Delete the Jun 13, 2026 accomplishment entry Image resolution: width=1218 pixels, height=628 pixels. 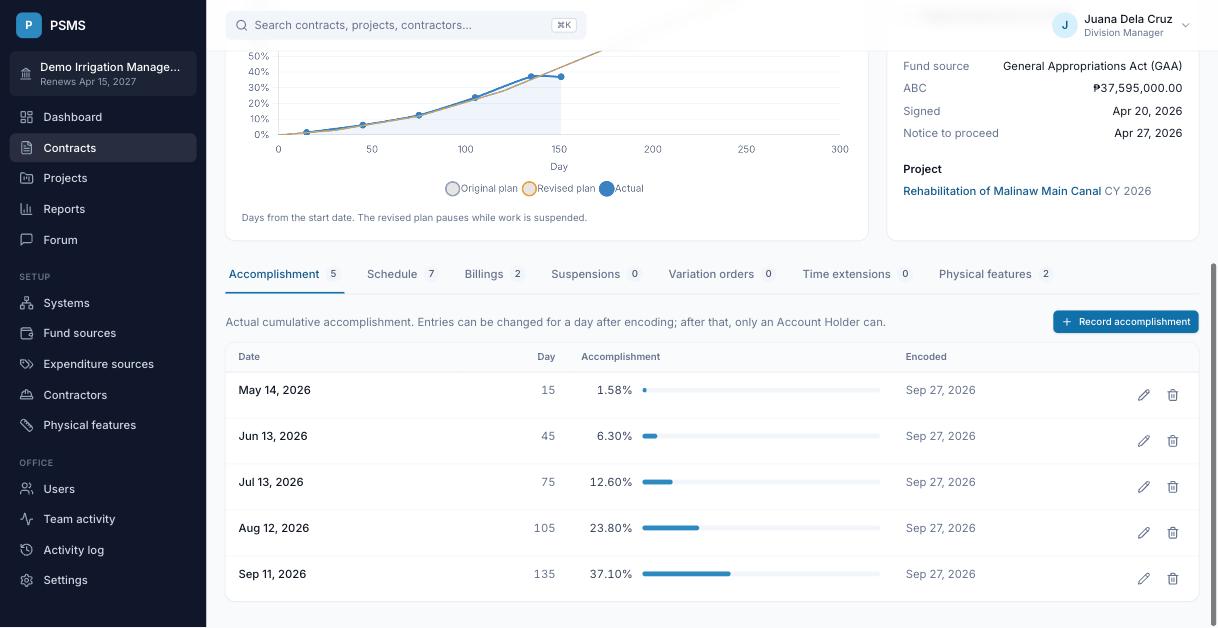click(1173, 441)
